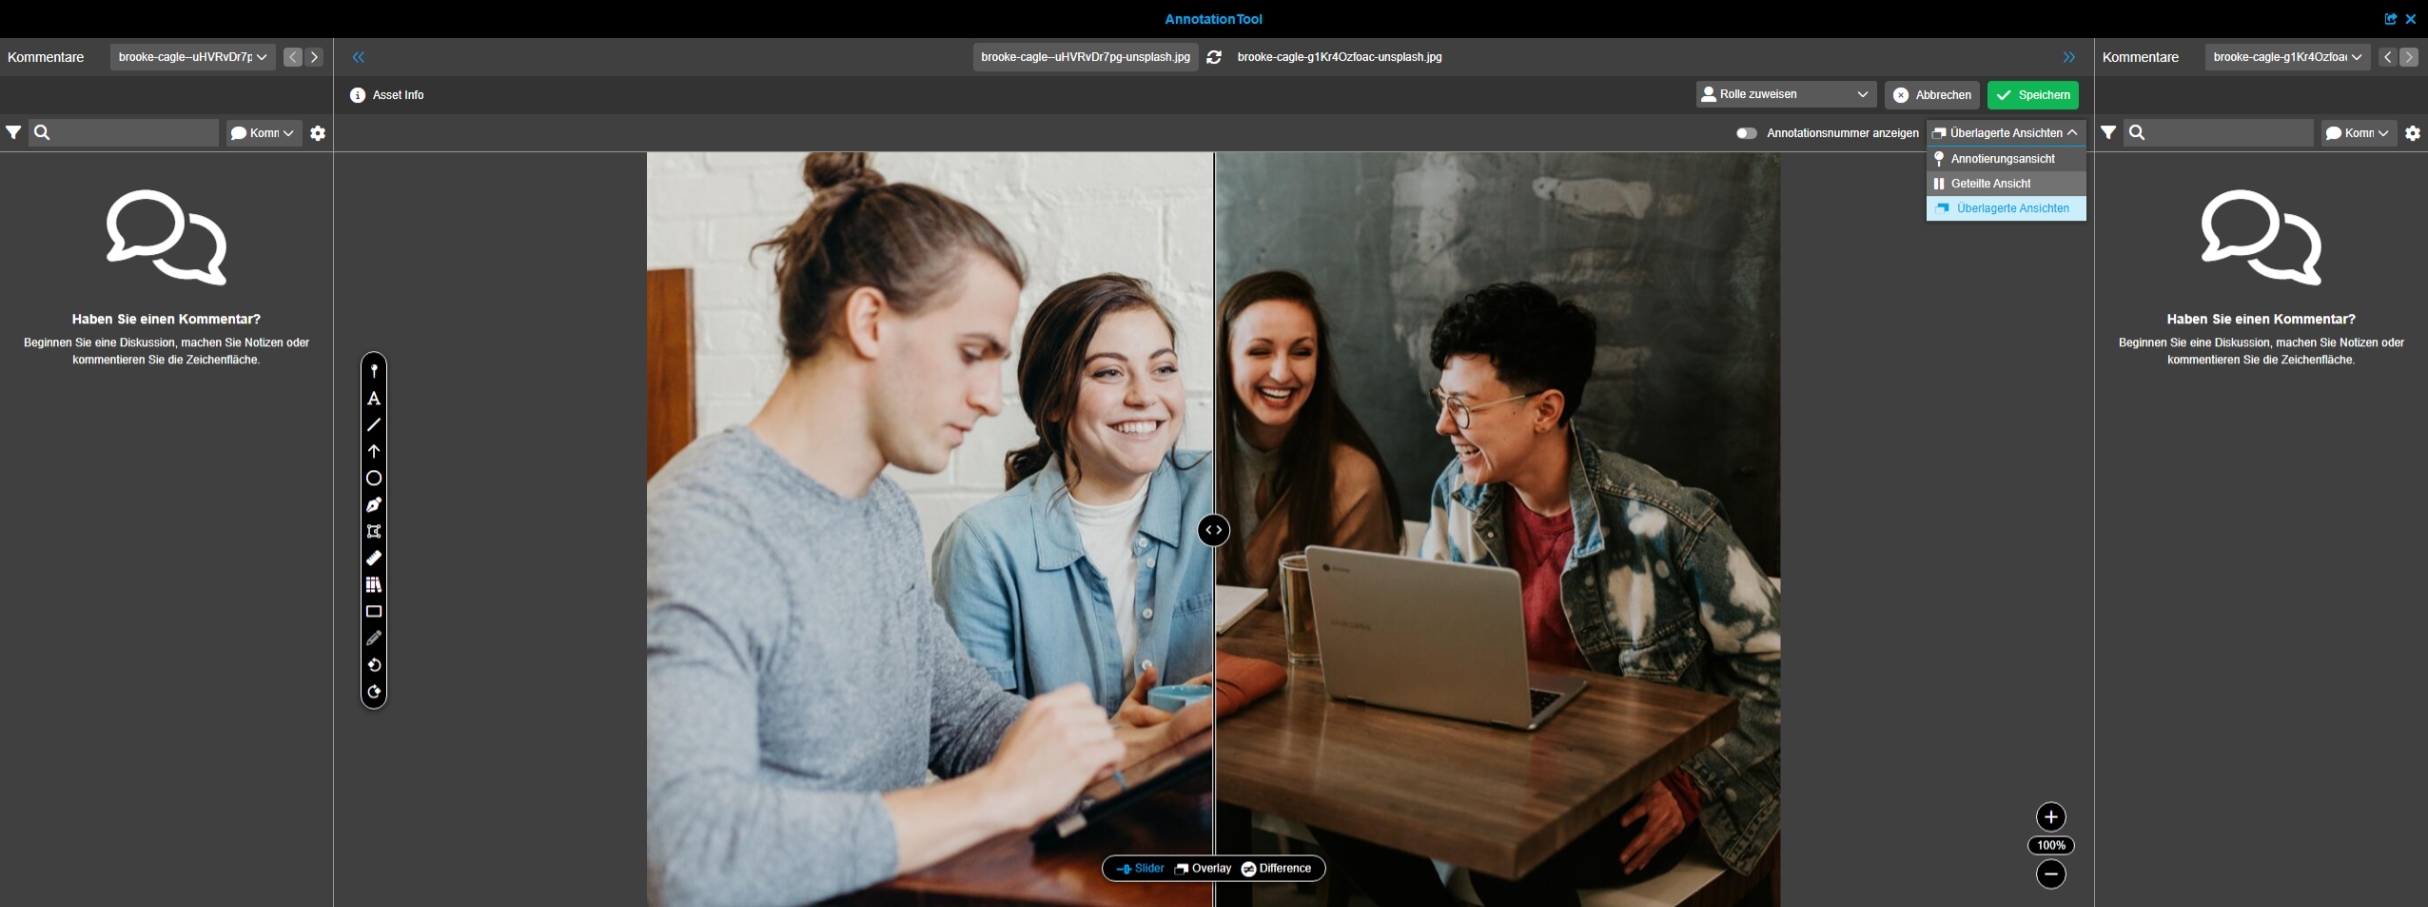2428x907 pixels.
Task: Open the tool in a new window
Action: click(2391, 19)
